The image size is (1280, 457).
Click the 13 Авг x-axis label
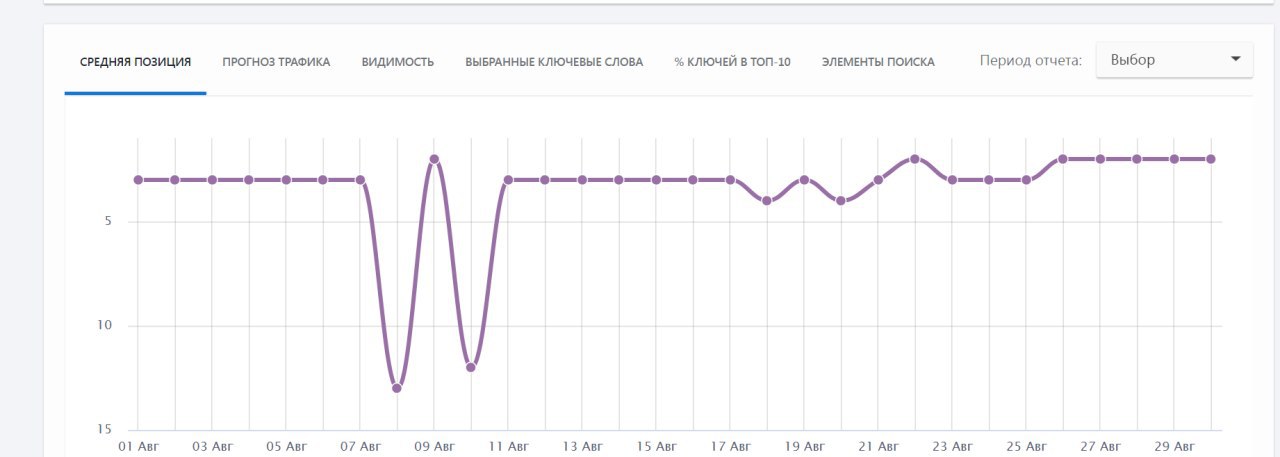(x=582, y=446)
